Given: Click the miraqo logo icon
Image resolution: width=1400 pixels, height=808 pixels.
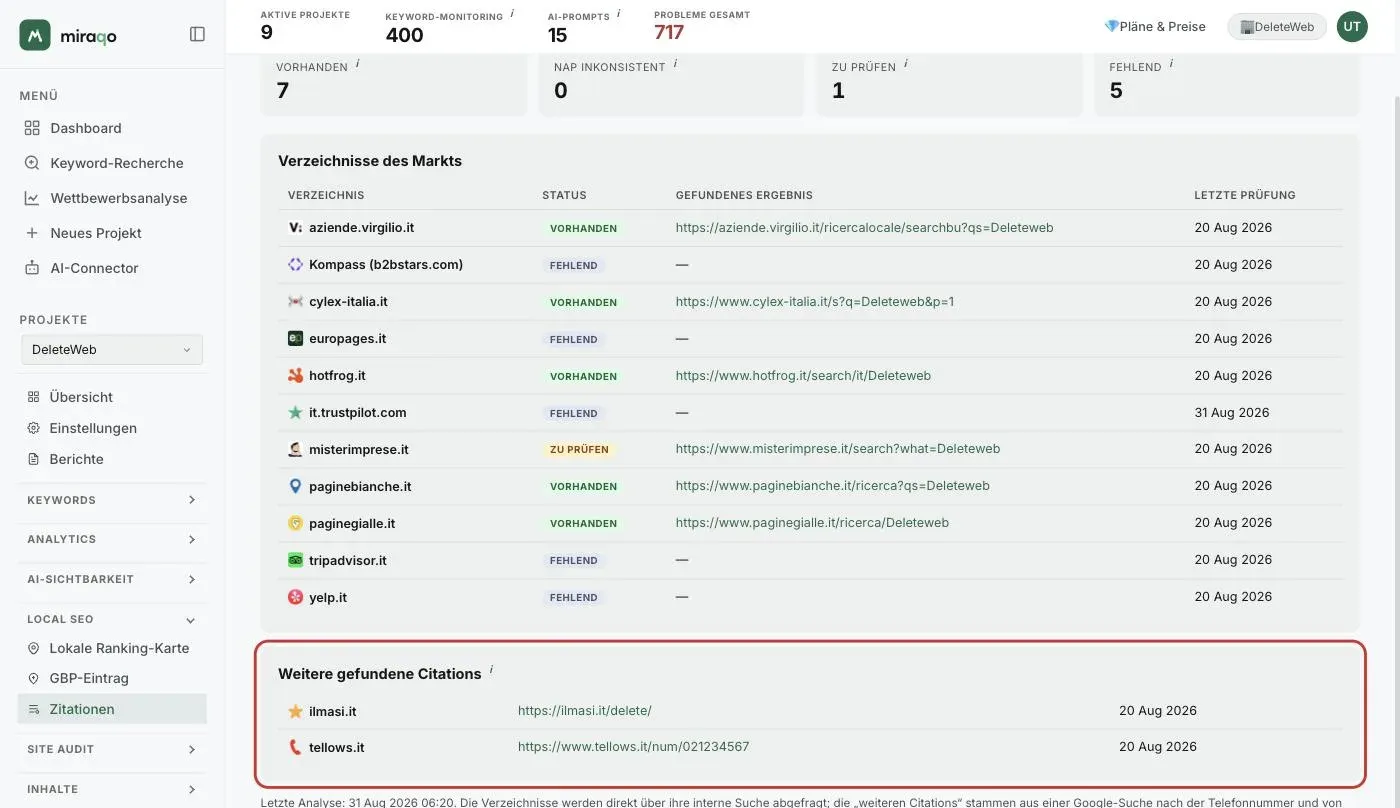Looking at the screenshot, I should [35, 35].
